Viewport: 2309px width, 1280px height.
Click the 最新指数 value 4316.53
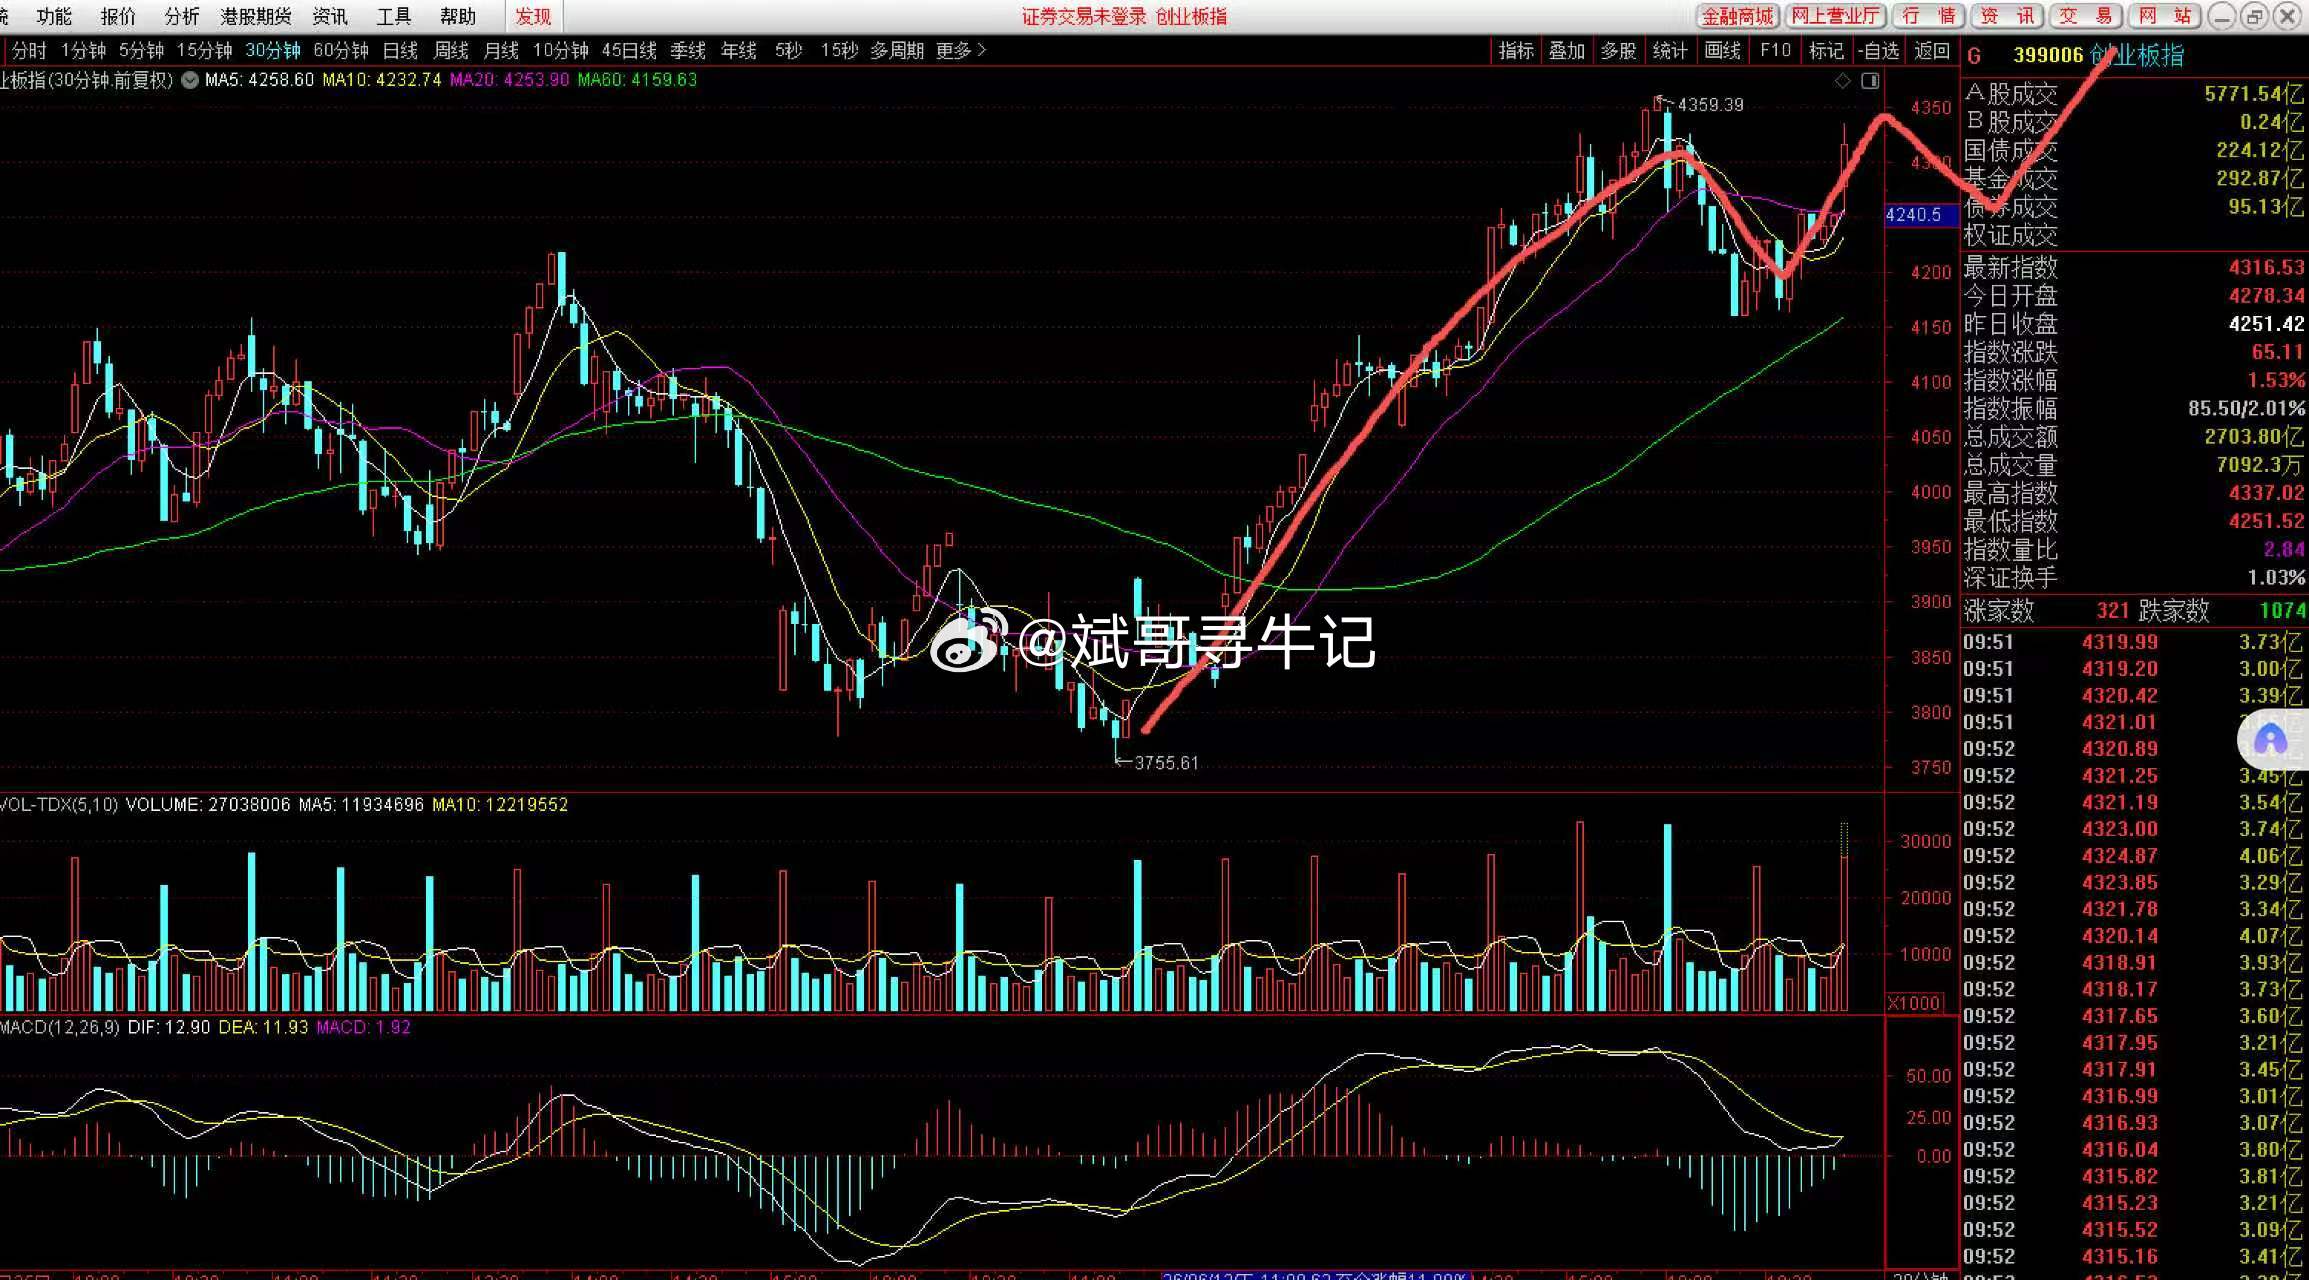click(2266, 267)
